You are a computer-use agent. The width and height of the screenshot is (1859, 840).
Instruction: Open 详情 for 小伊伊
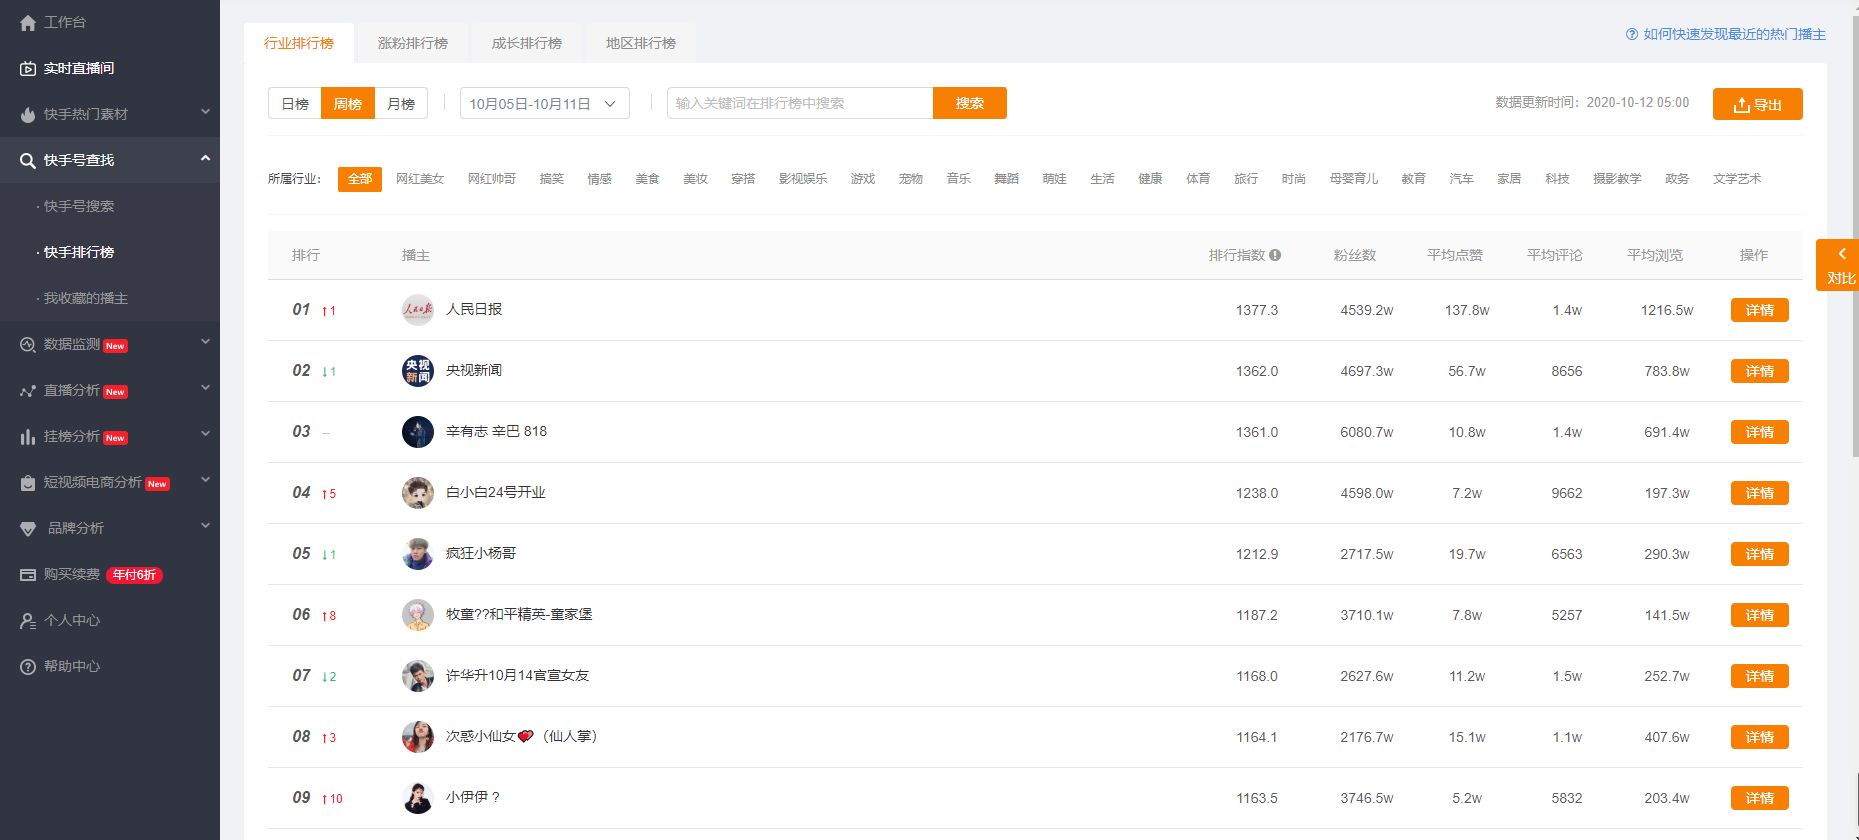[x=1760, y=798]
